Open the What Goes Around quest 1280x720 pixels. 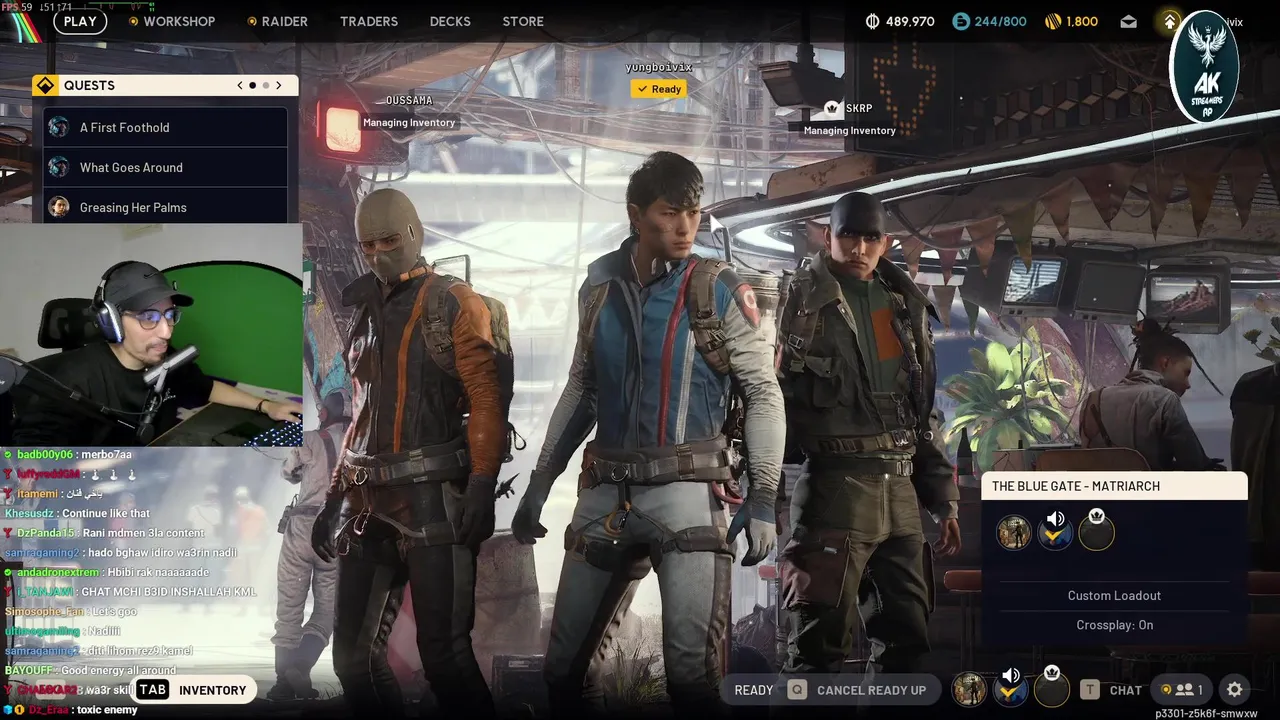pos(165,167)
